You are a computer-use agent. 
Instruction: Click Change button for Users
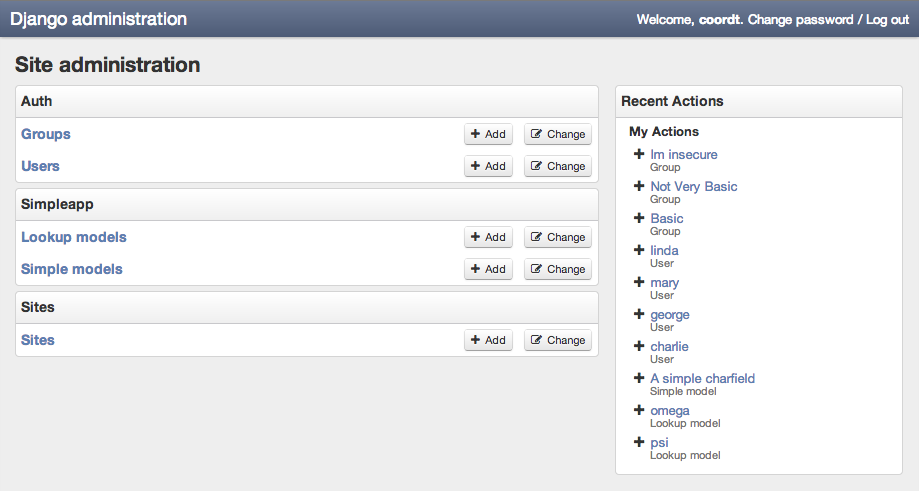click(558, 166)
